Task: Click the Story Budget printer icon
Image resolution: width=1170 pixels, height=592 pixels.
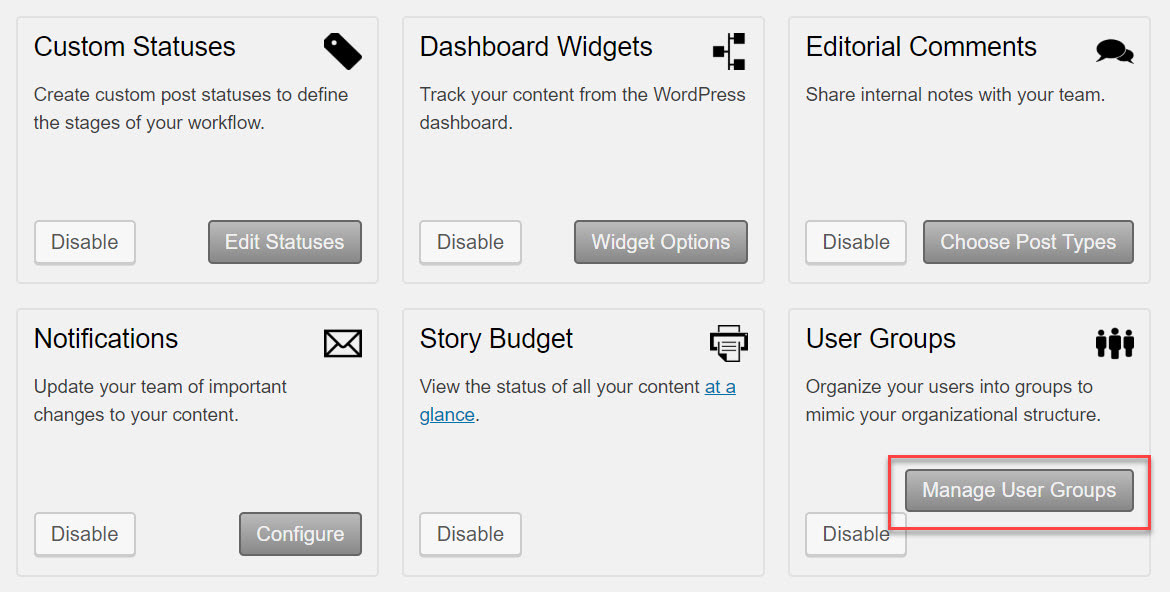Action: [728, 343]
